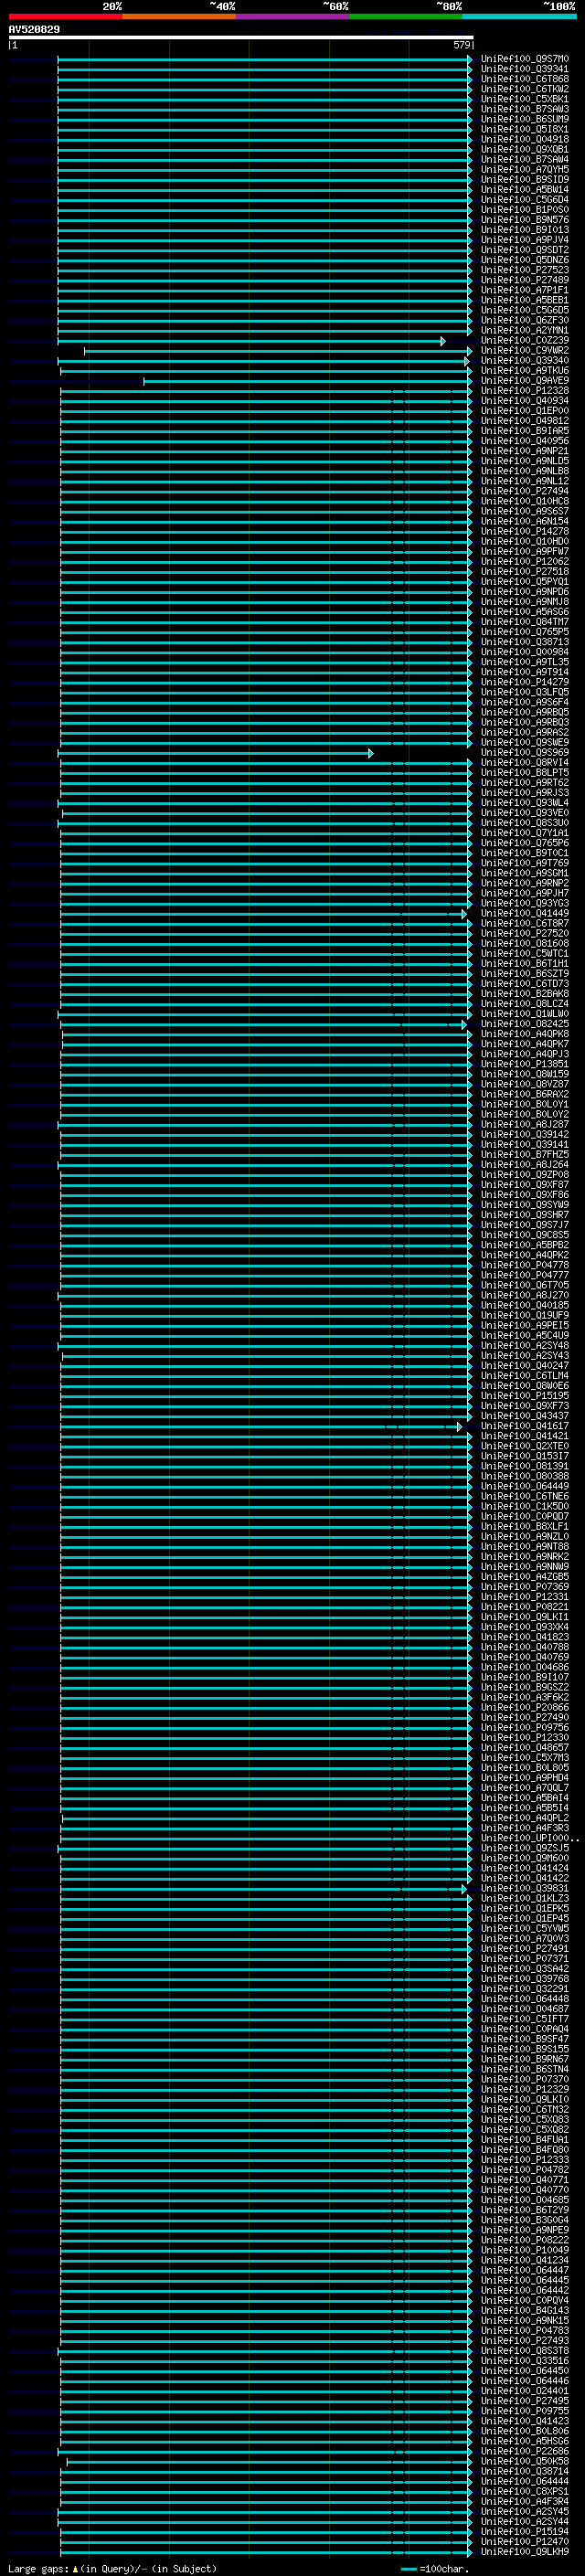This screenshot has width=585, height=2576.
Task: Click the purple ~60% identity legend bar
Action: tap(292, 16)
